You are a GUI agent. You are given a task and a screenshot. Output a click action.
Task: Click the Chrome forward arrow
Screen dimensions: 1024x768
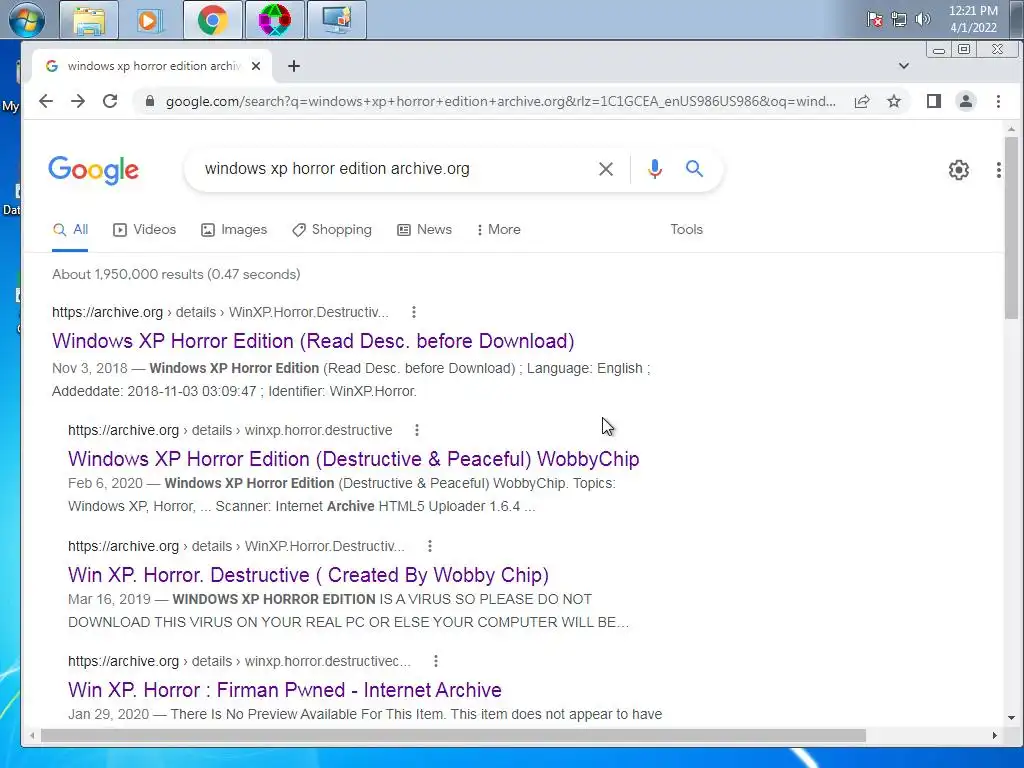[78, 101]
